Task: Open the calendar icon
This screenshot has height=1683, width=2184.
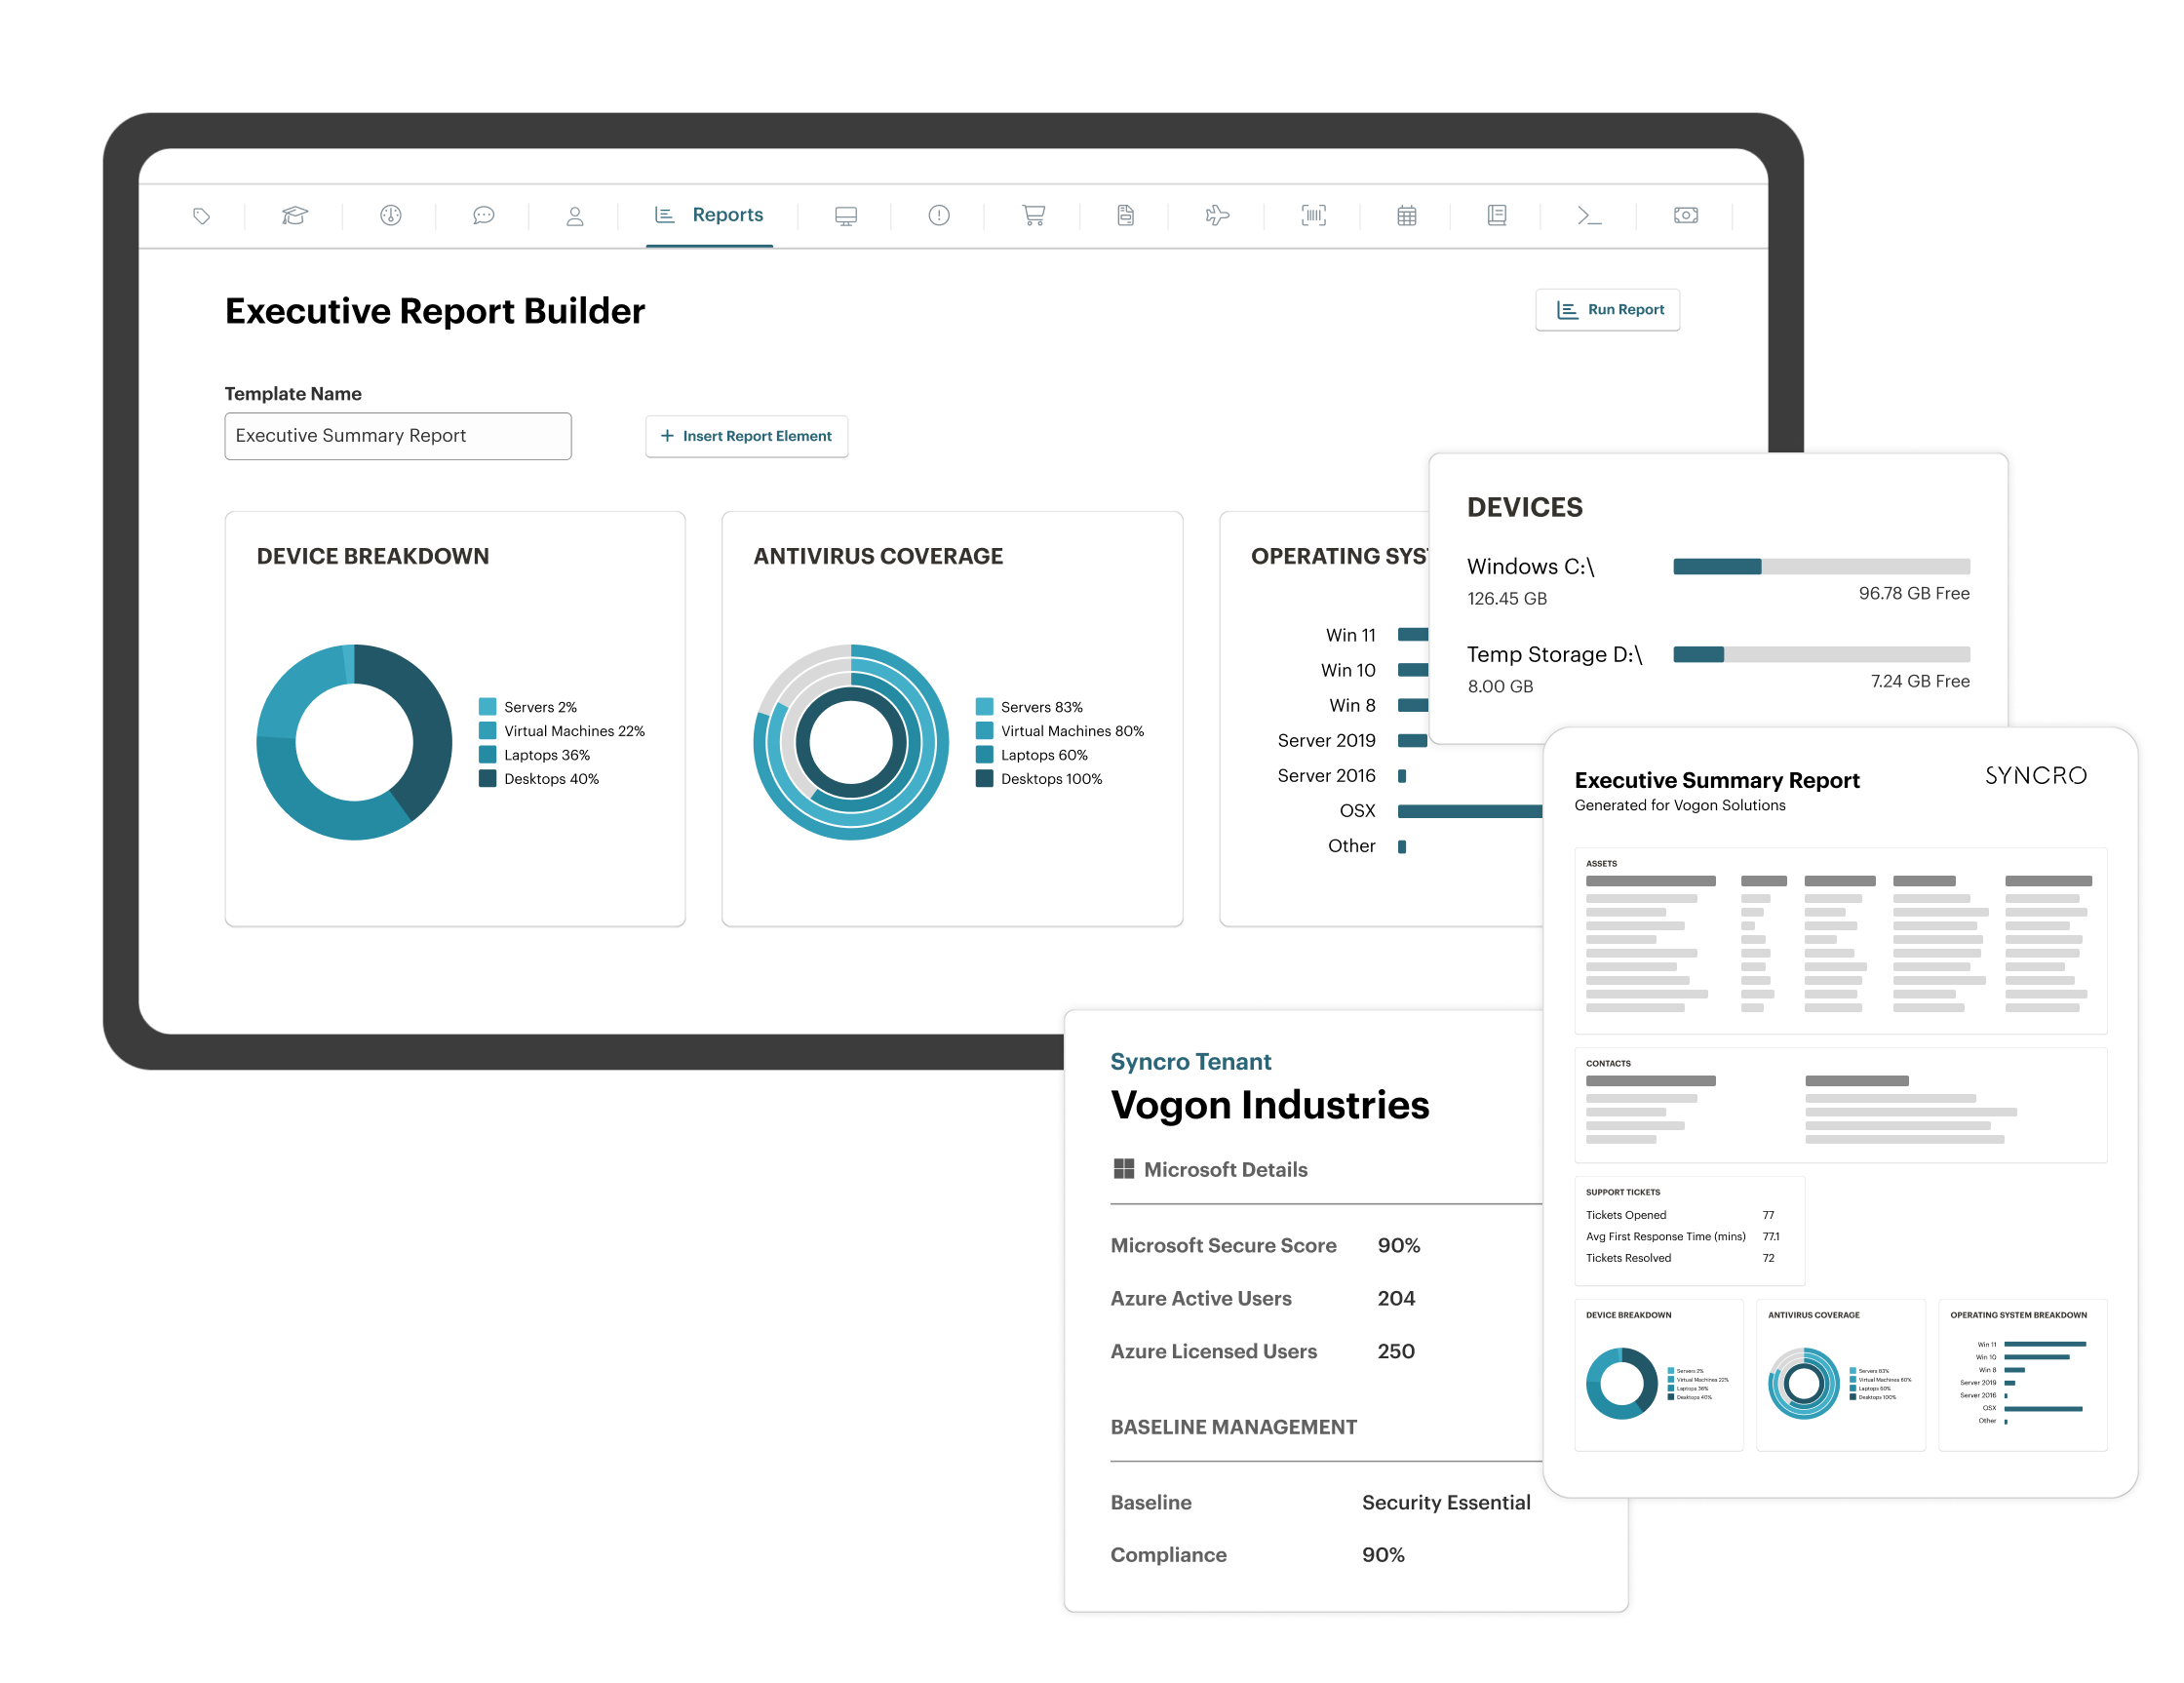Action: tap(1407, 215)
